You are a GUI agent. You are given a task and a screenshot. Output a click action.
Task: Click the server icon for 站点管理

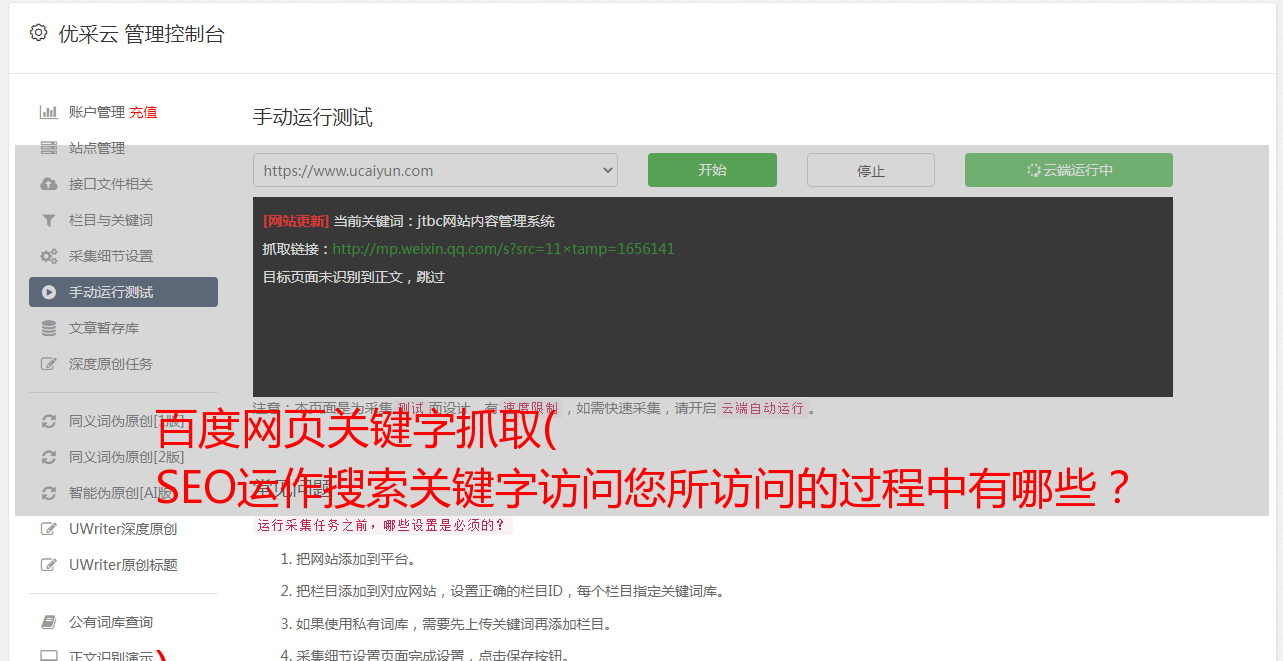coord(48,148)
